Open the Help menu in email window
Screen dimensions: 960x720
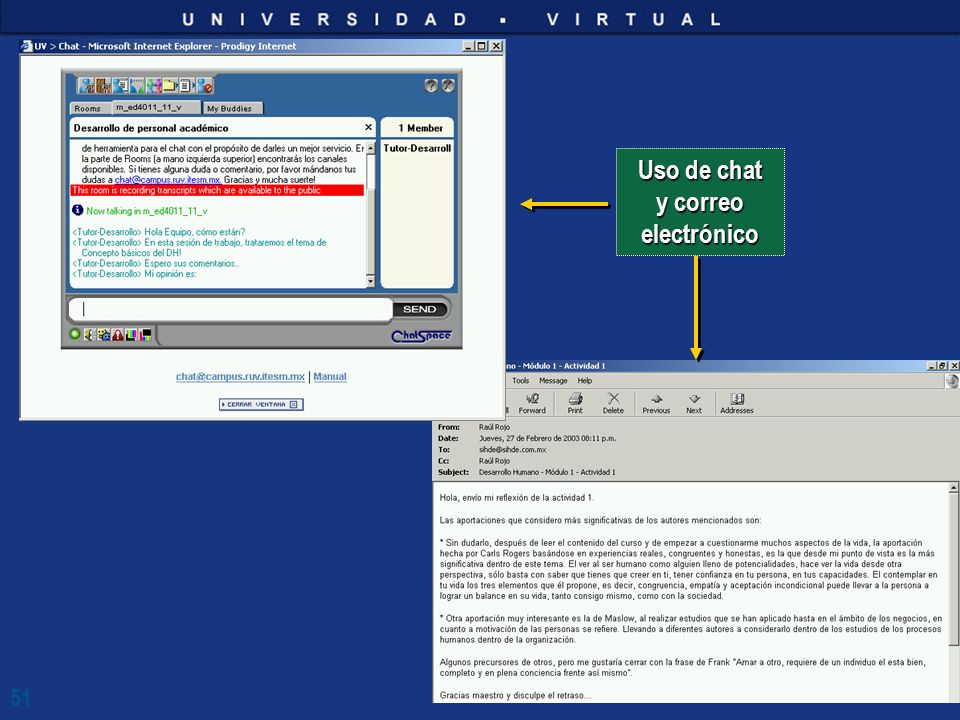point(585,381)
